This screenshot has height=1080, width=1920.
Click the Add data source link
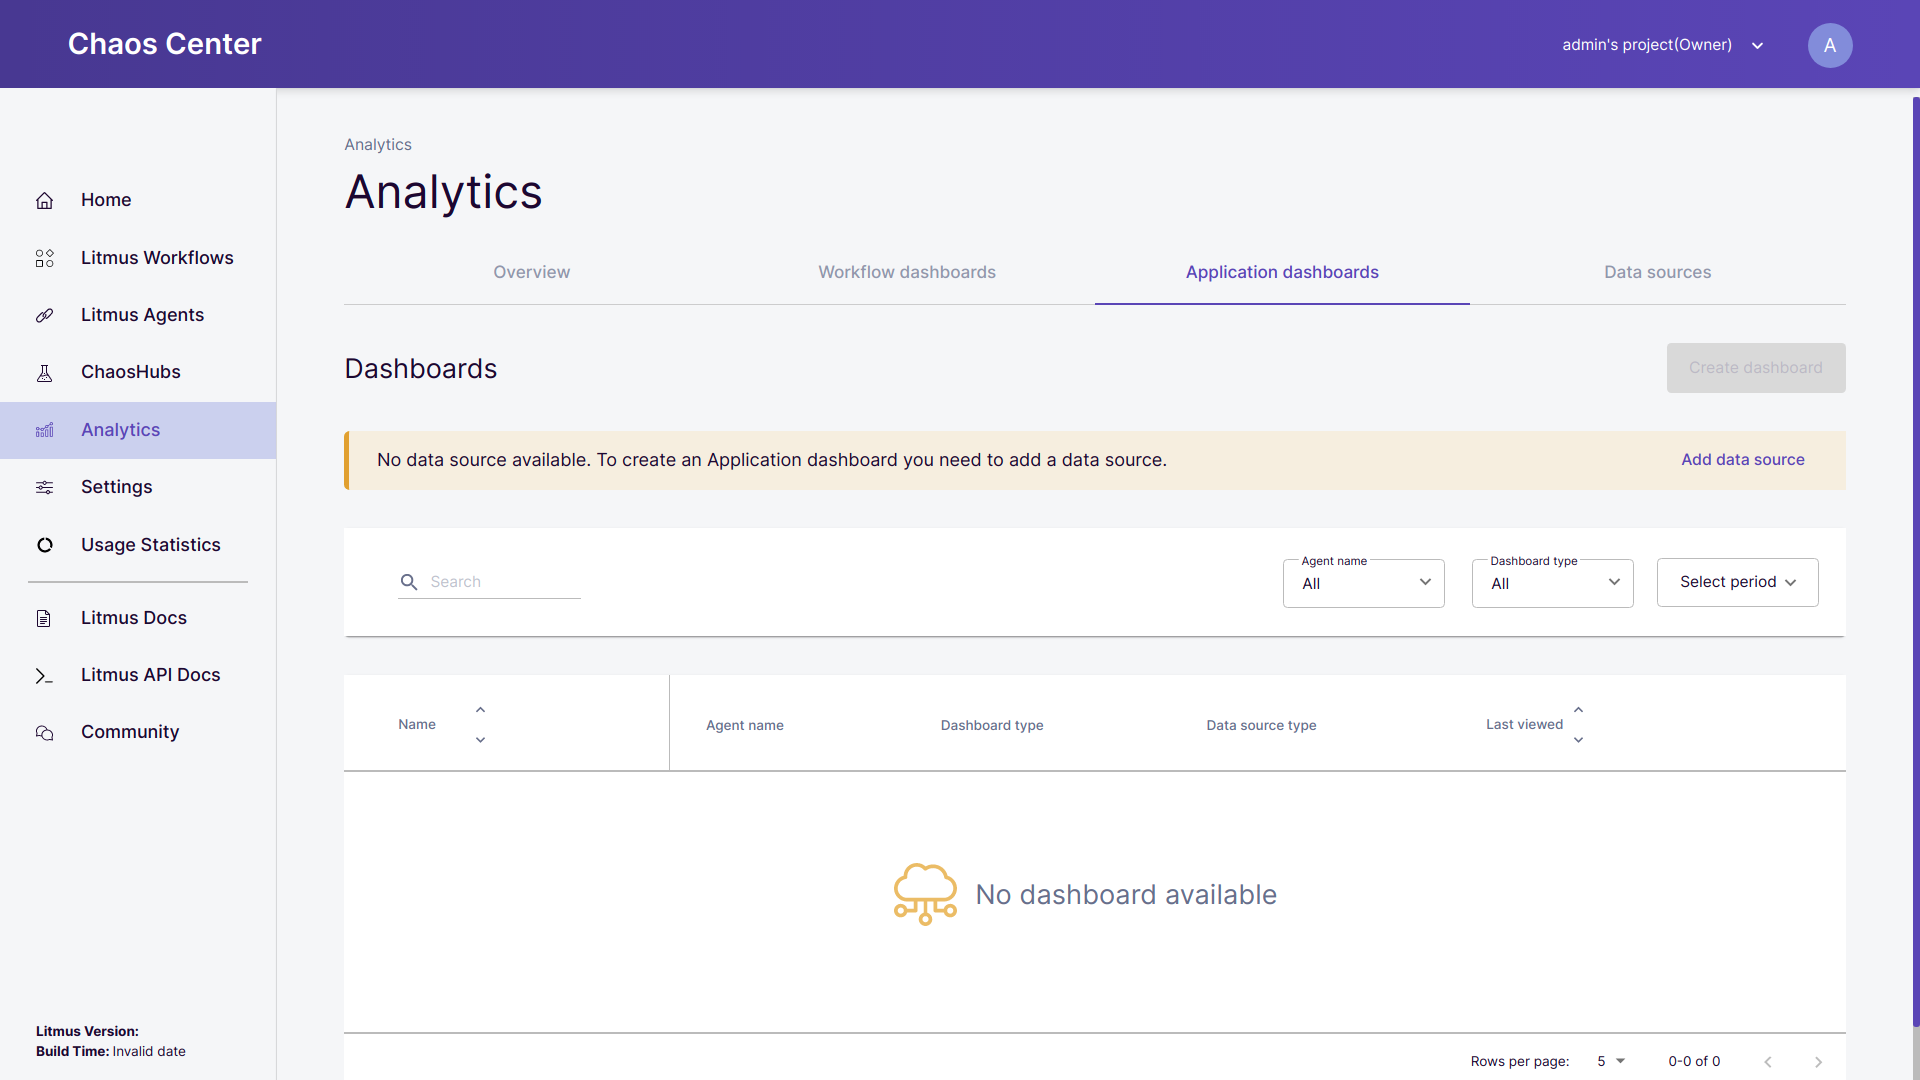coord(1742,460)
